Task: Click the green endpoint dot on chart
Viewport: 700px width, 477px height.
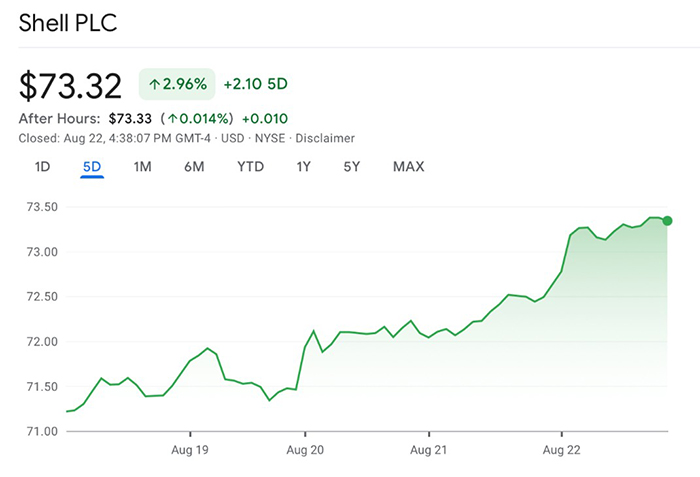Action: pyautogui.click(x=667, y=221)
